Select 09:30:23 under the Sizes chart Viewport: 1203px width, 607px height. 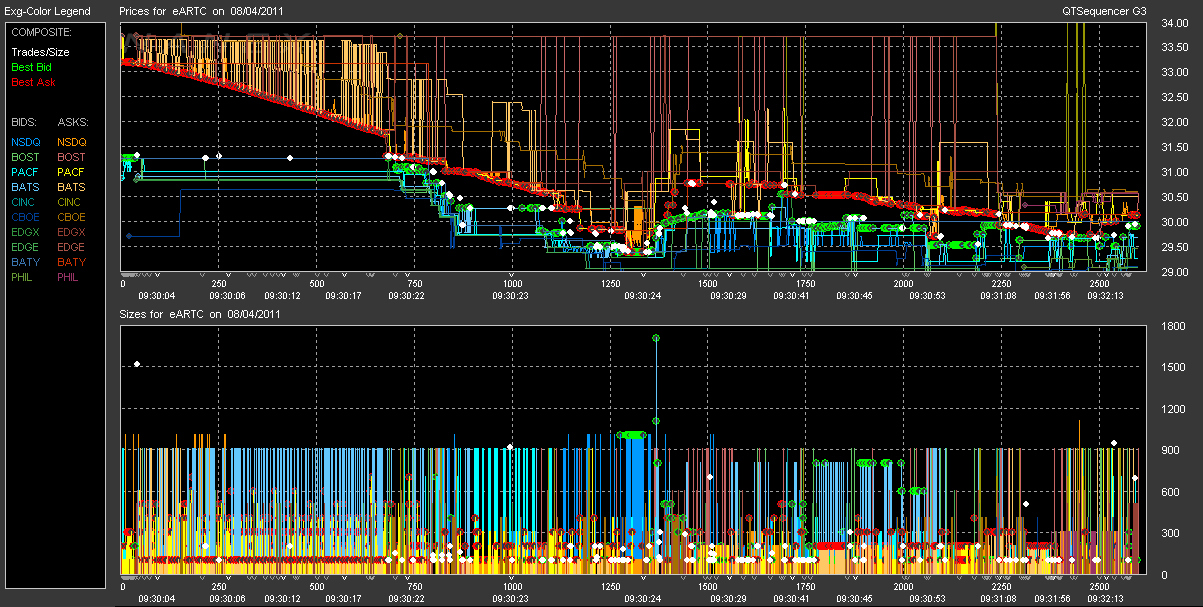pos(512,599)
